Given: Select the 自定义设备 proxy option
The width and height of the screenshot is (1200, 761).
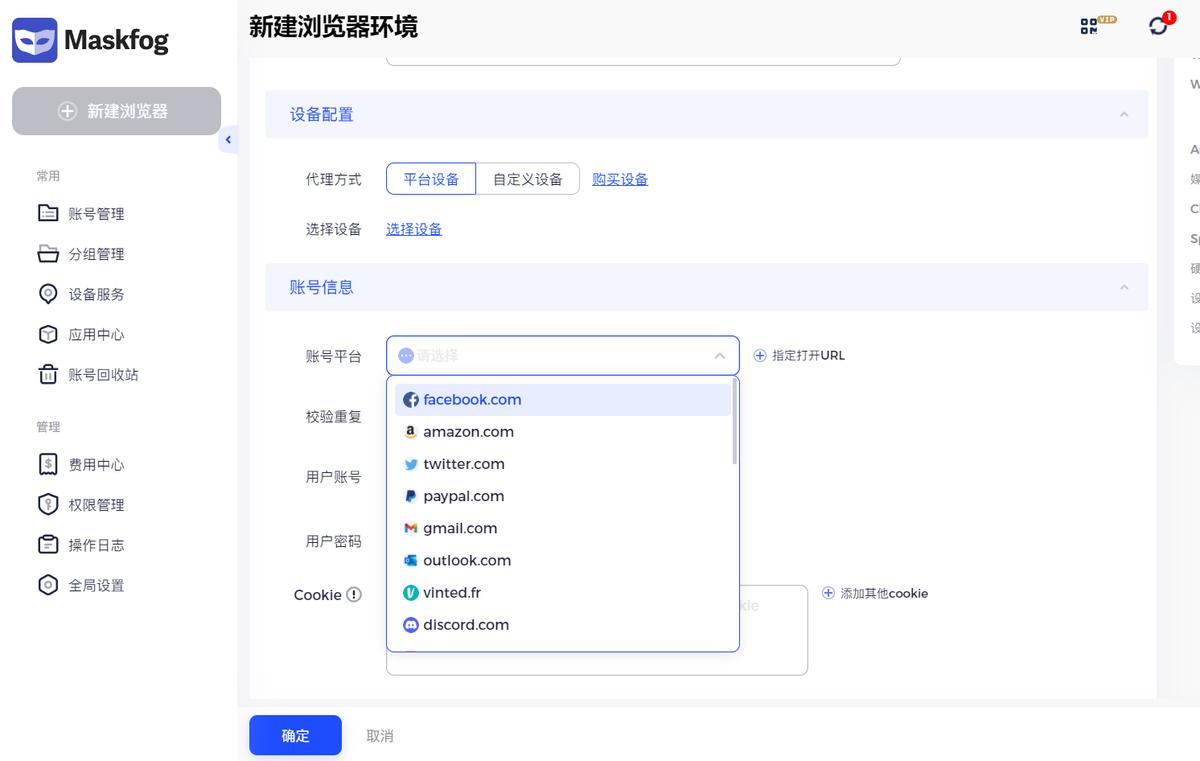Looking at the screenshot, I should [528, 179].
